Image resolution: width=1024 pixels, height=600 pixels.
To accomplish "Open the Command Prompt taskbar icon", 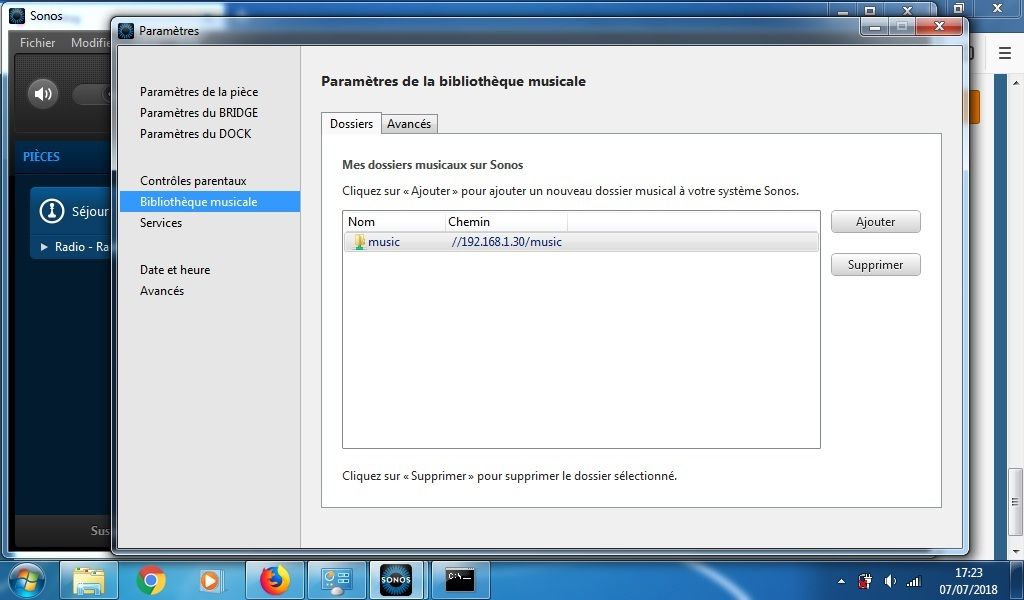I will pos(460,580).
